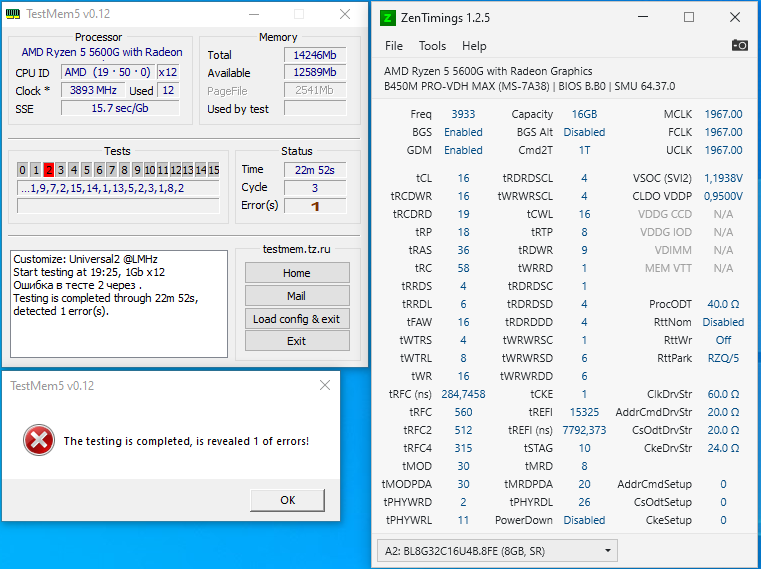
Task: Click the AMD Ryzen 5 5600G processor name
Action: (102, 52)
